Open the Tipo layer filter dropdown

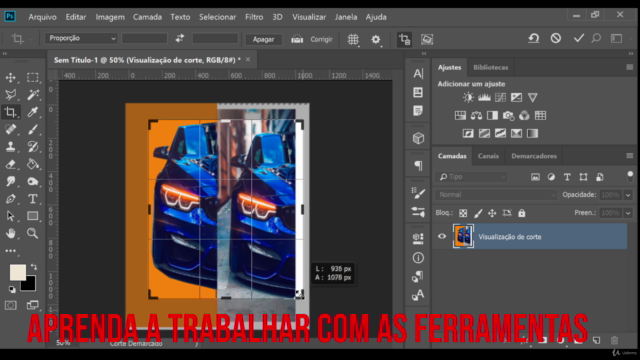pyautogui.click(x=472, y=177)
